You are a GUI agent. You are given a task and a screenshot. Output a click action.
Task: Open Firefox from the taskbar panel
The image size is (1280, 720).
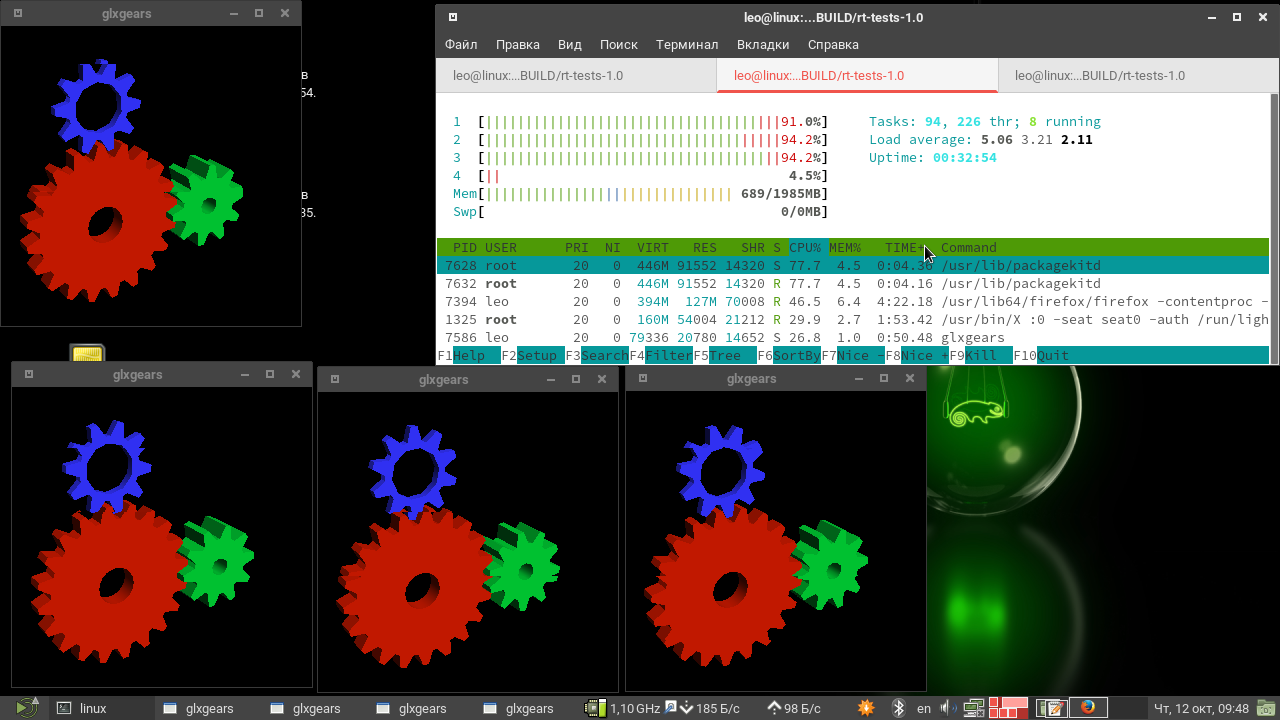pyautogui.click(x=1087, y=708)
